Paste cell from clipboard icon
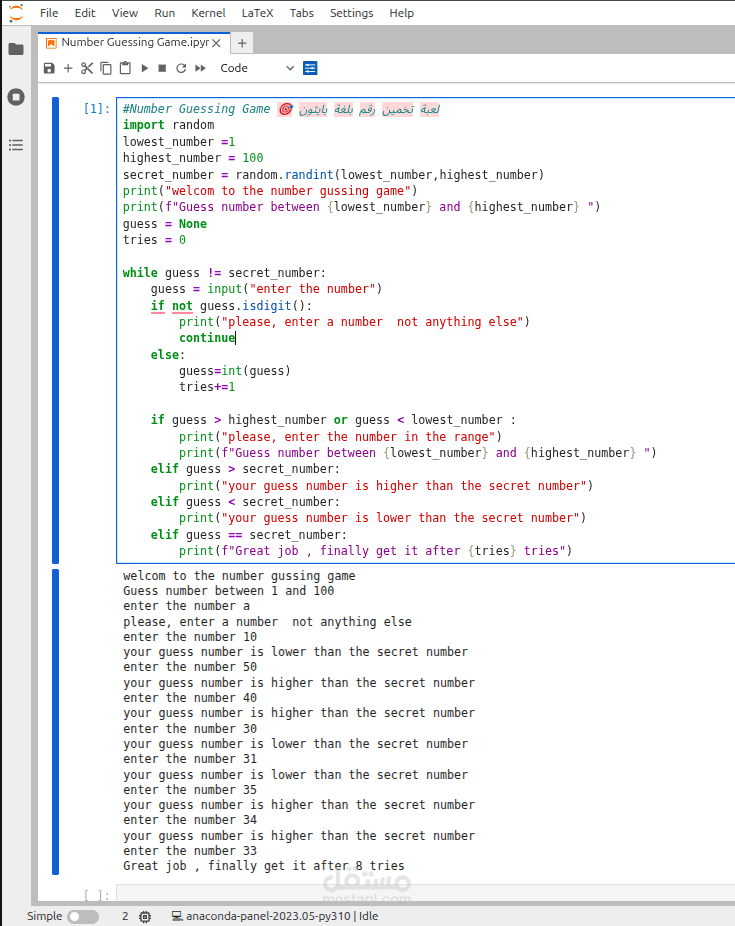The width and height of the screenshot is (735, 926). (125, 69)
